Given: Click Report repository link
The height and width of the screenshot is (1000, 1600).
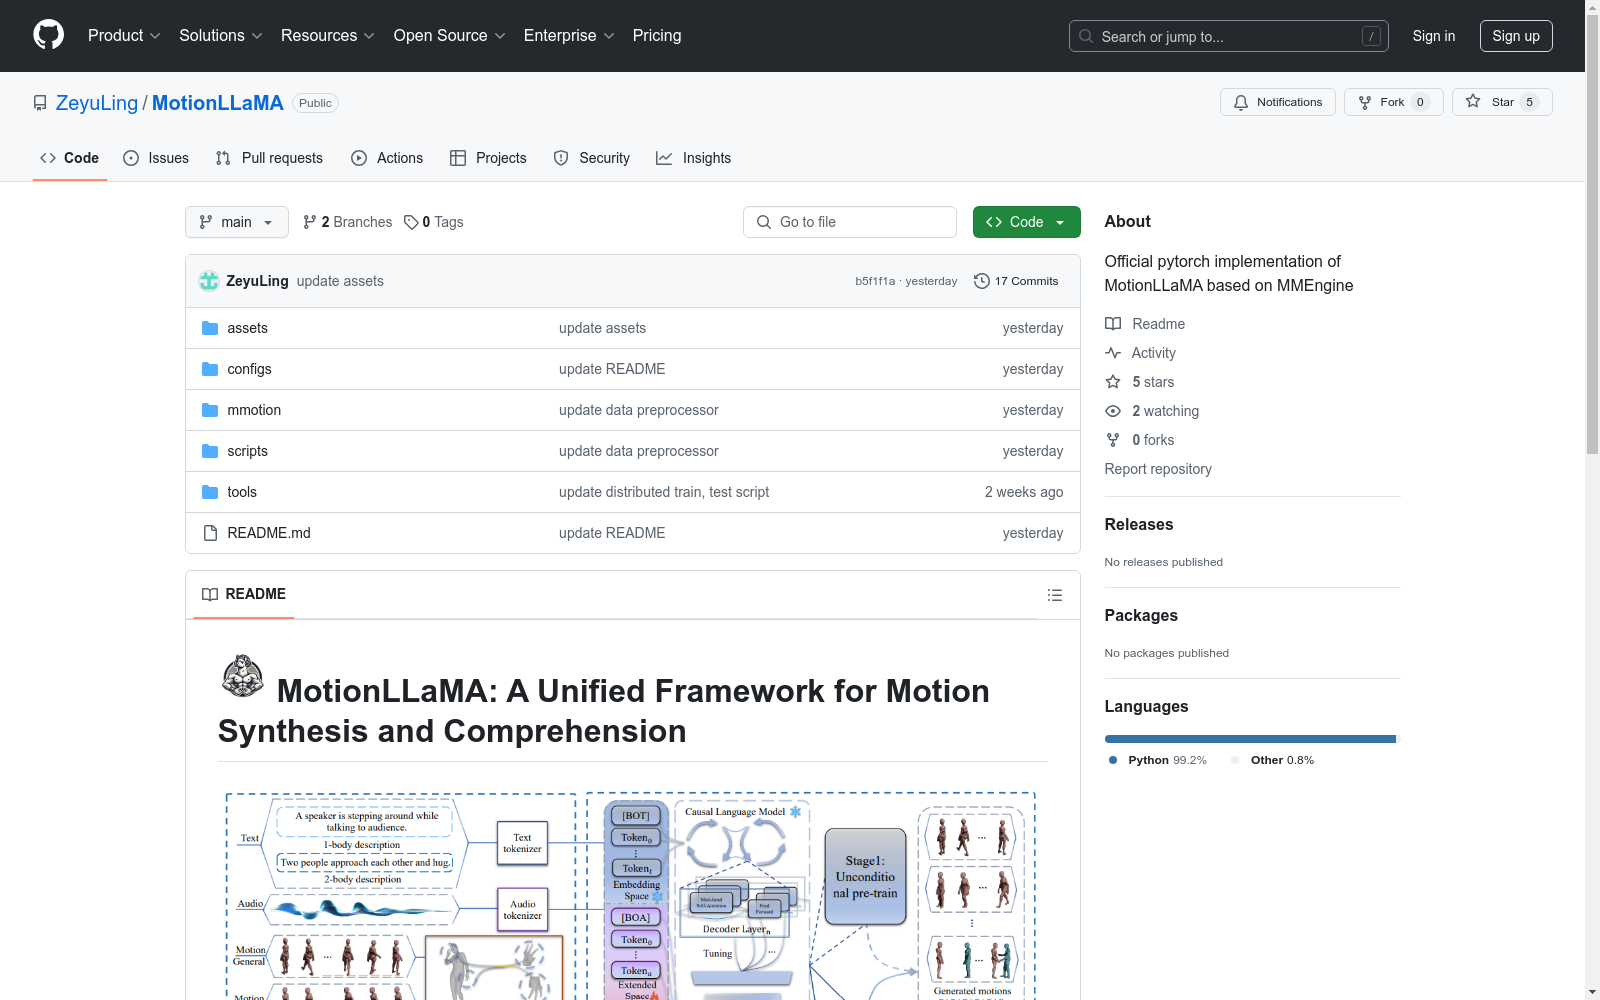Looking at the screenshot, I should (x=1158, y=469).
